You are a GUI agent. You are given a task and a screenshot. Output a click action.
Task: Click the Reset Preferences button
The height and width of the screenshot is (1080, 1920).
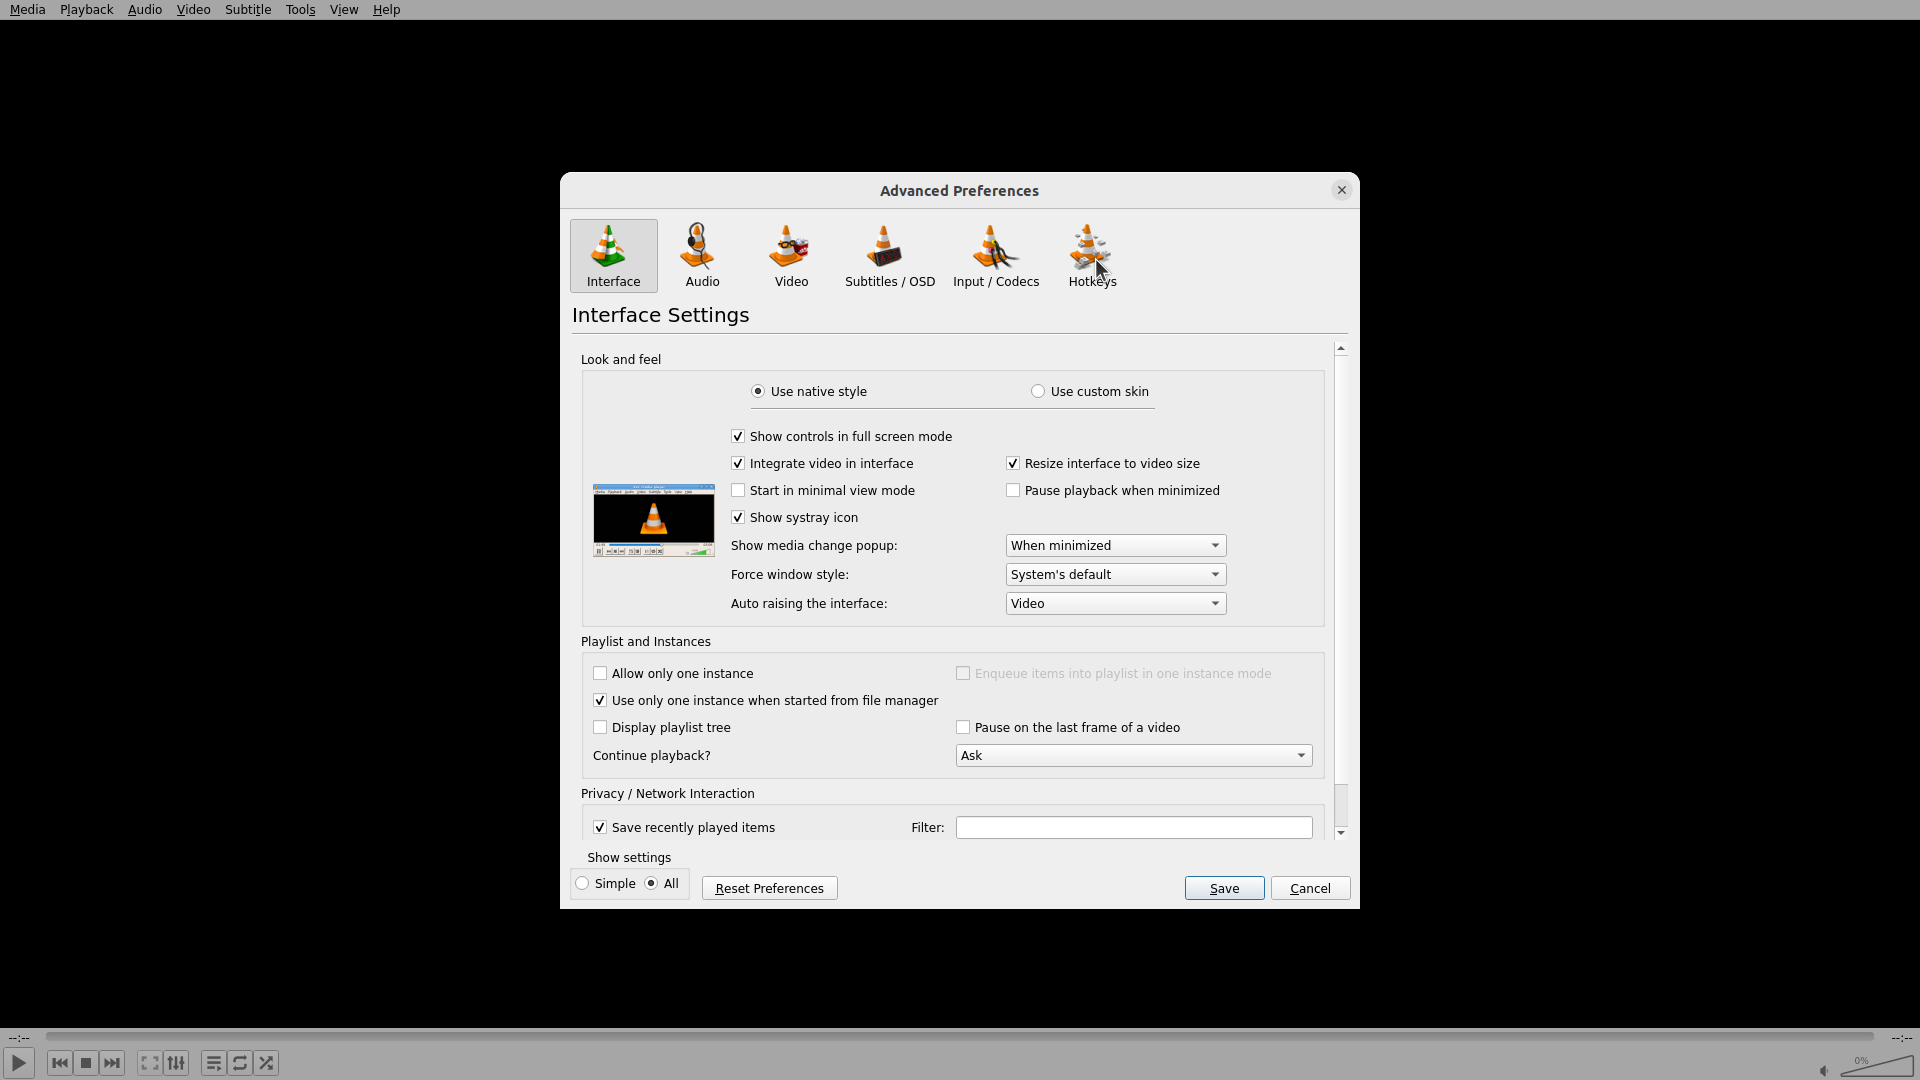click(x=769, y=889)
